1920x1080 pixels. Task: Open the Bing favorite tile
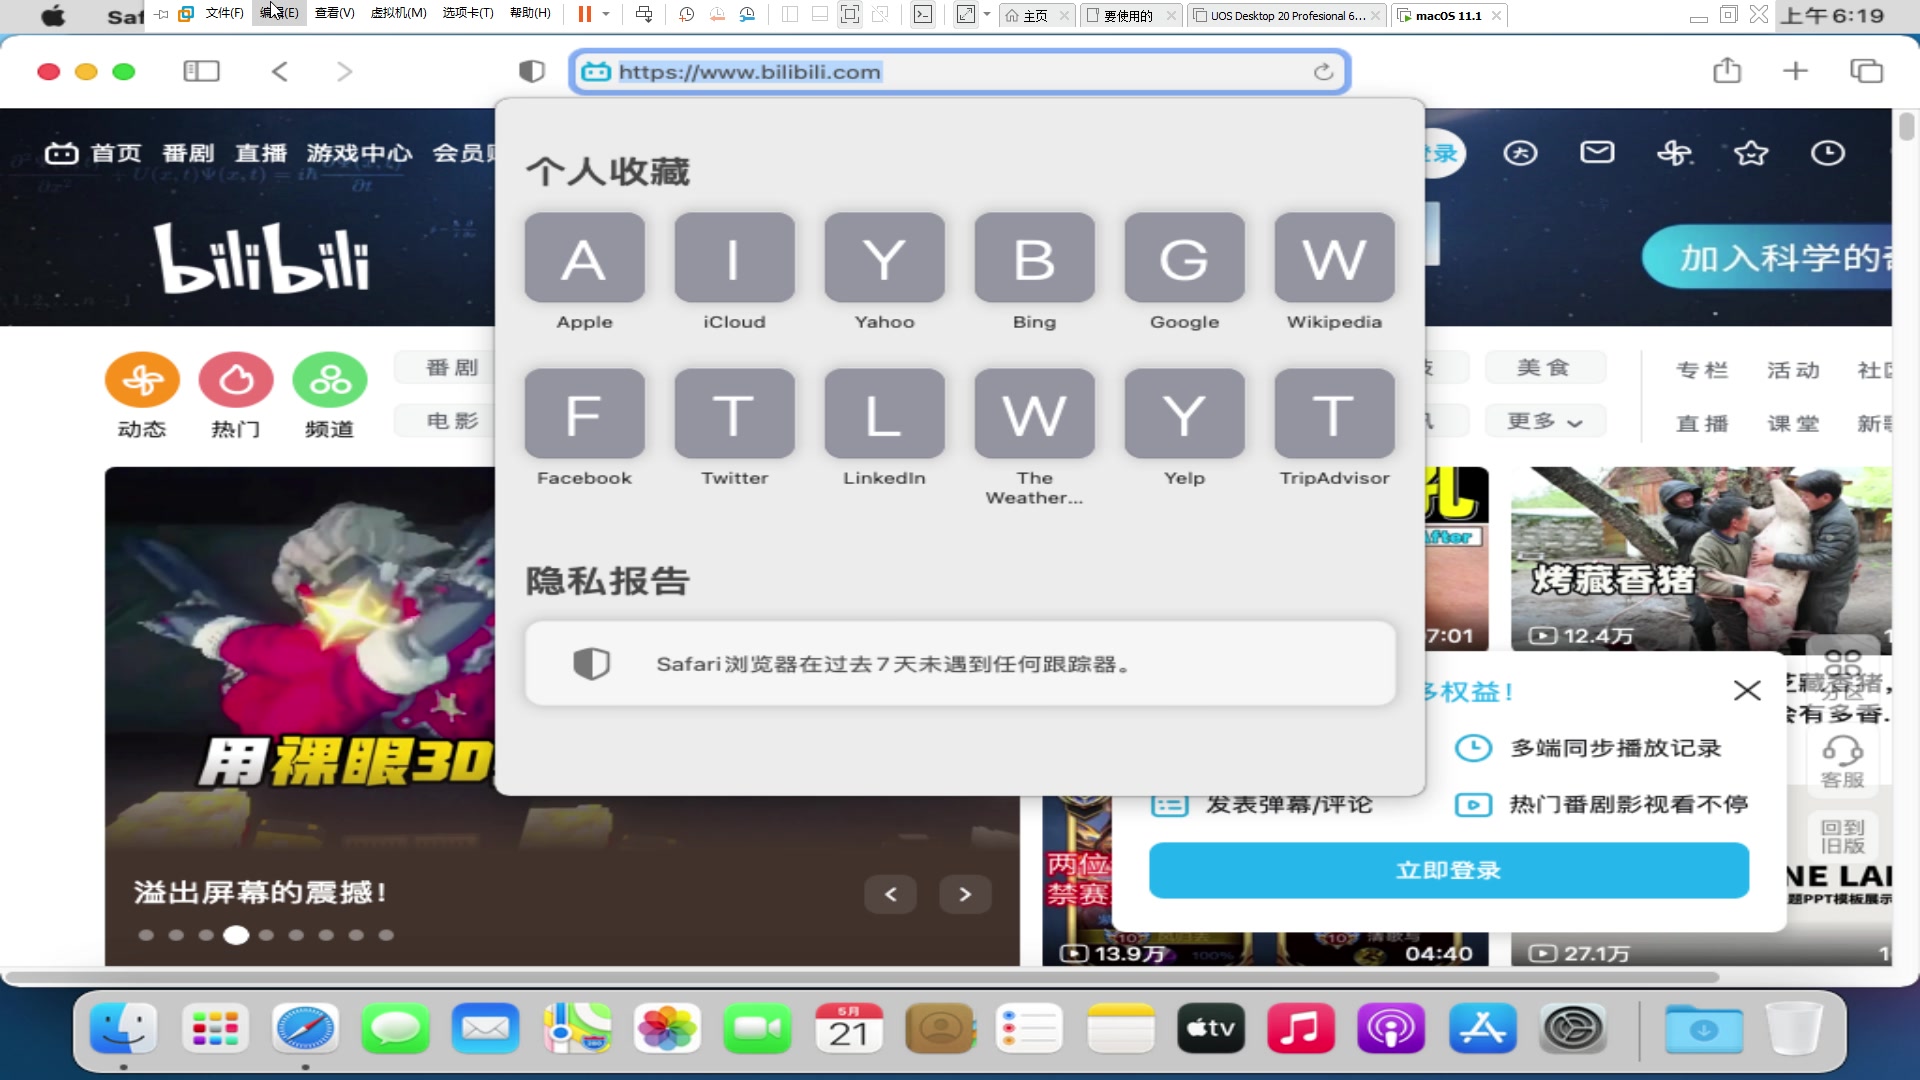tap(1034, 258)
